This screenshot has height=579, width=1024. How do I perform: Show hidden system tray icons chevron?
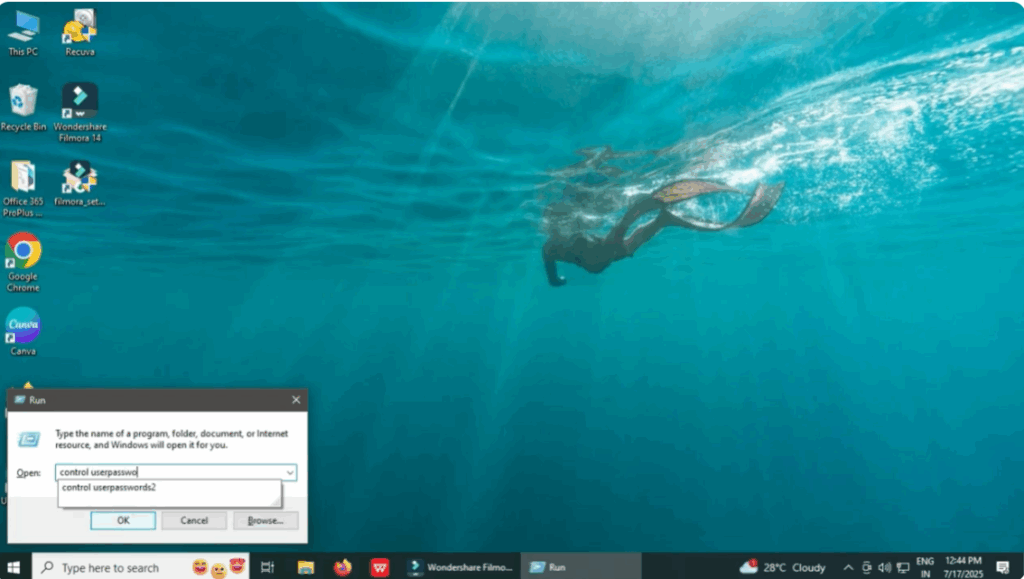pyautogui.click(x=848, y=567)
